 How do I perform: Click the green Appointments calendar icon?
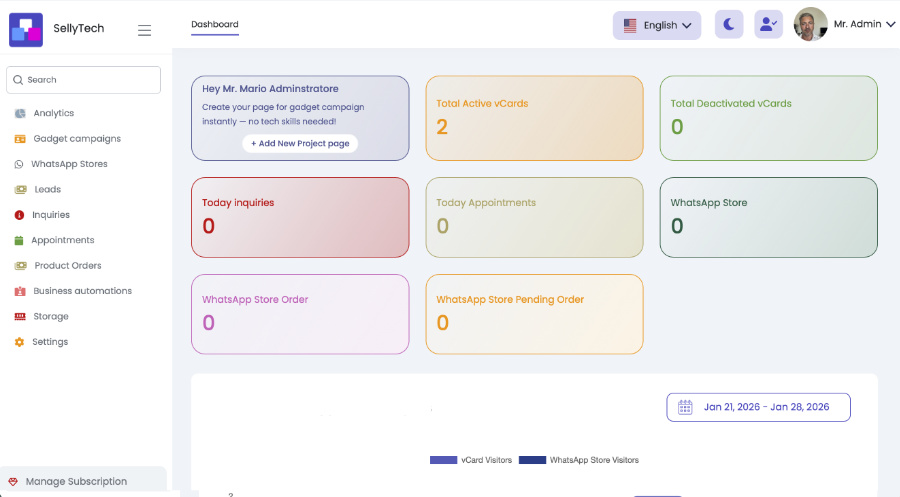pos(19,240)
